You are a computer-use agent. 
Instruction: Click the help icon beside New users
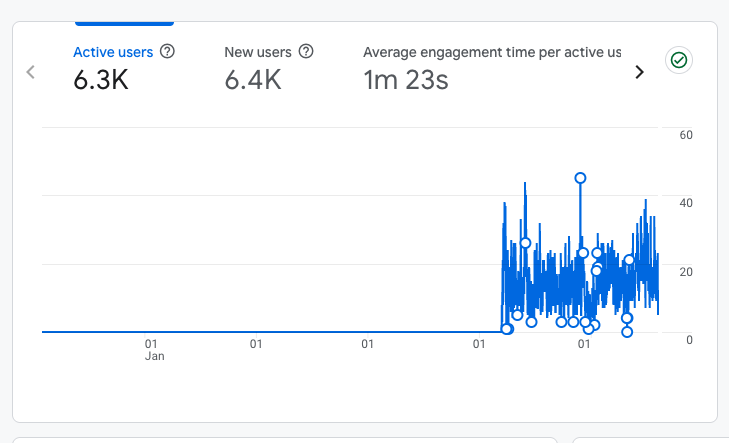pos(306,51)
